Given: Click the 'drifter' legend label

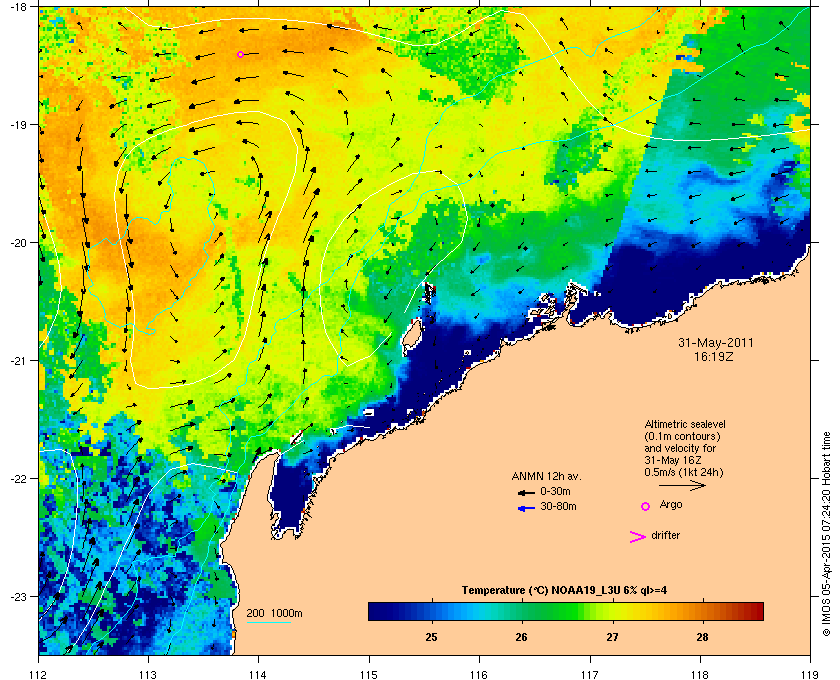Looking at the screenshot, I should (665, 535).
